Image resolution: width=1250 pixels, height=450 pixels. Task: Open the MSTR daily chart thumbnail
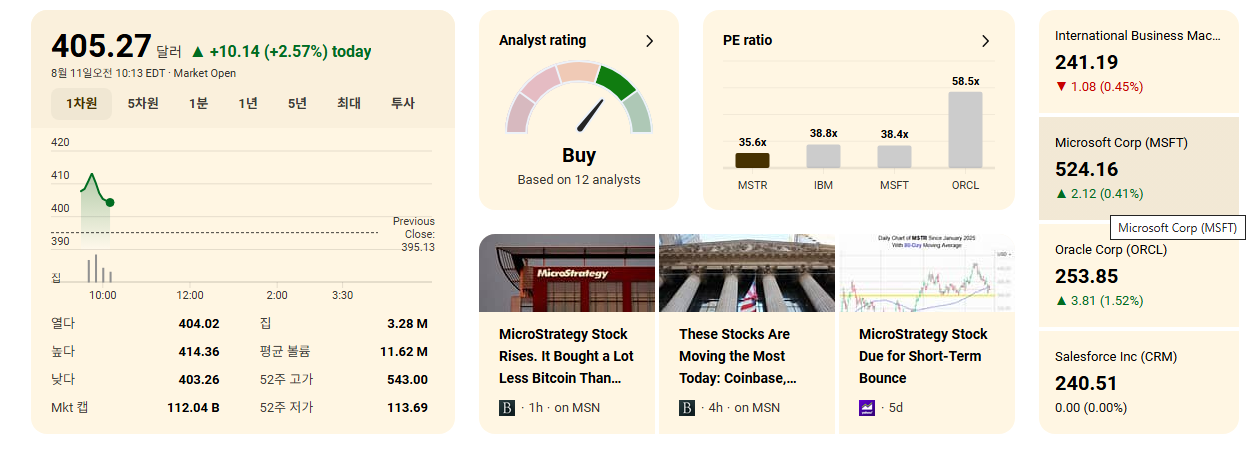927,273
